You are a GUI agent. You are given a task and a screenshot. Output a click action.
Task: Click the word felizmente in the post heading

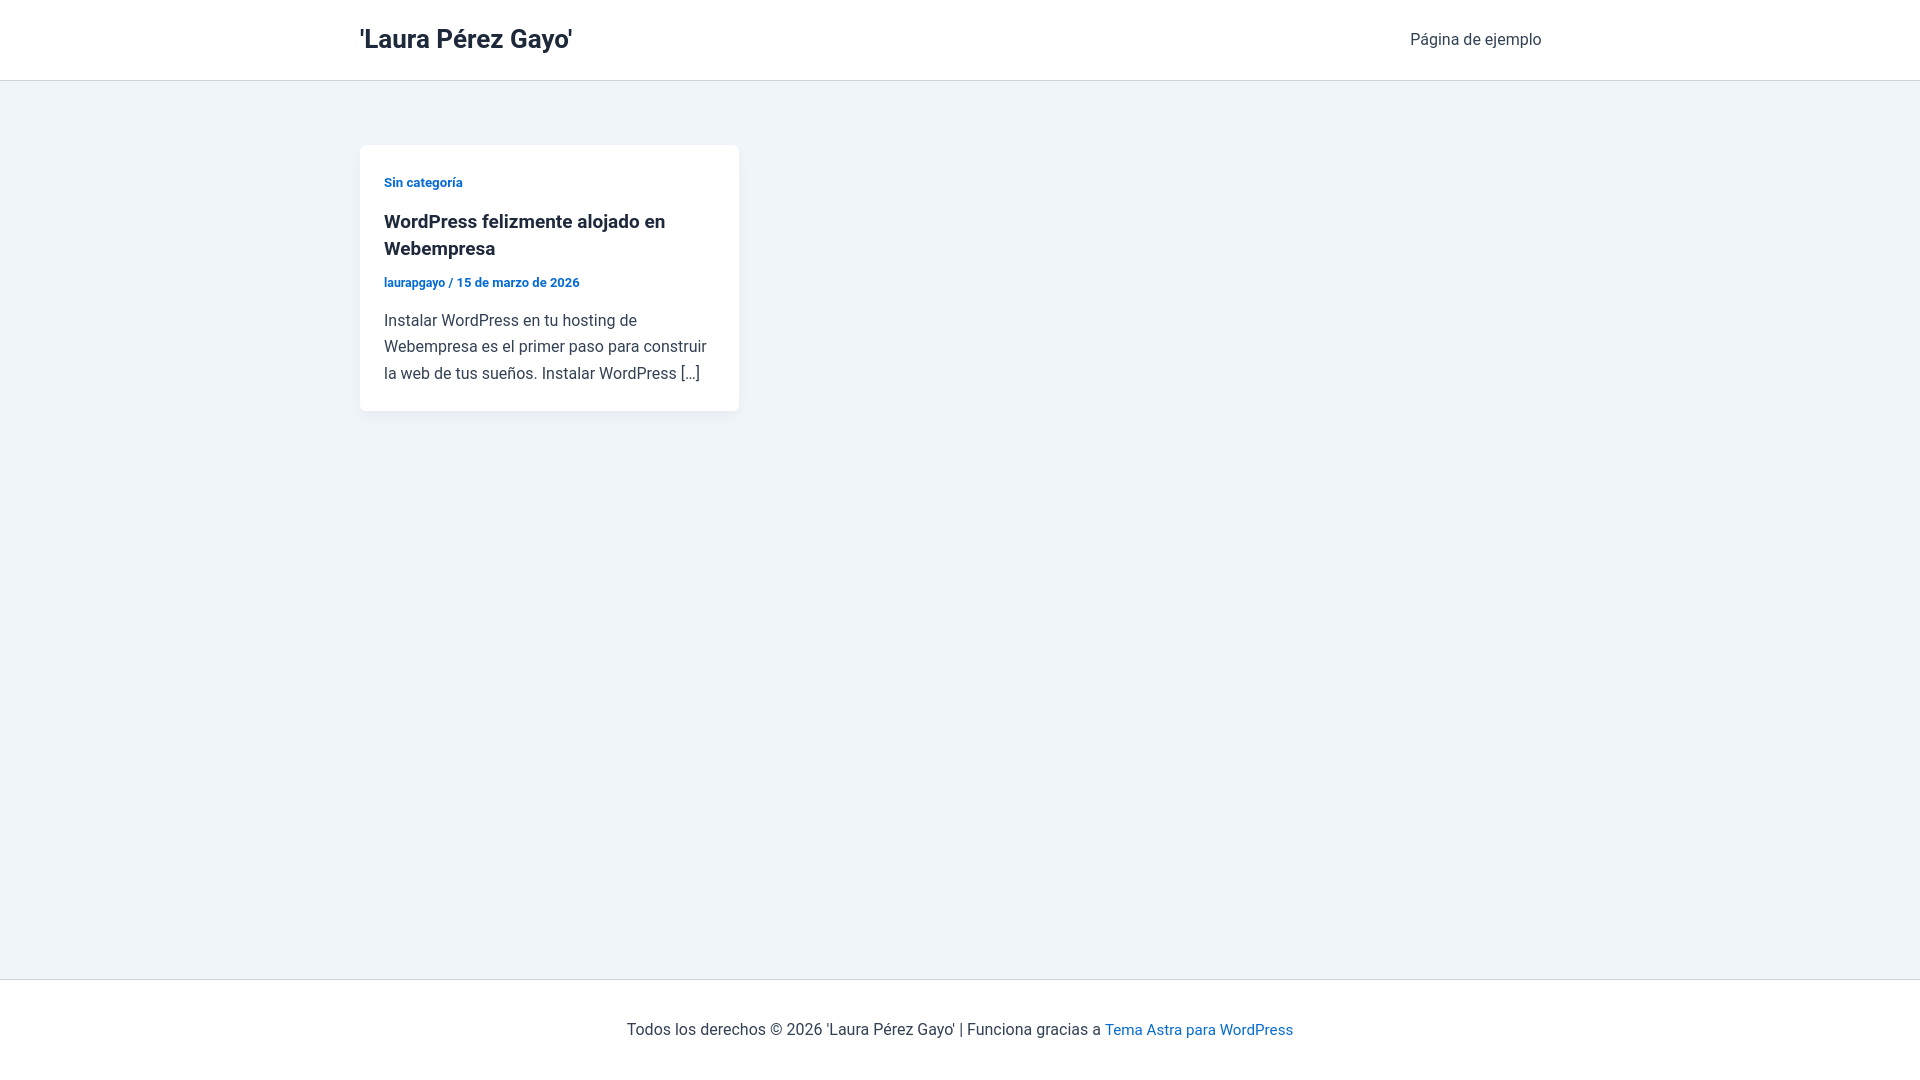(527, 222)
